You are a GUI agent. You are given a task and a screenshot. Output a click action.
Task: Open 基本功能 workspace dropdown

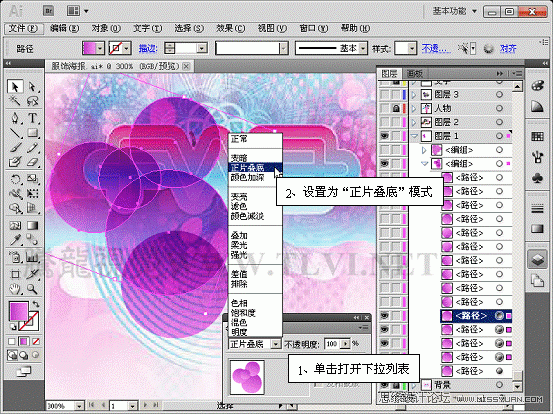tap(455, 11)
